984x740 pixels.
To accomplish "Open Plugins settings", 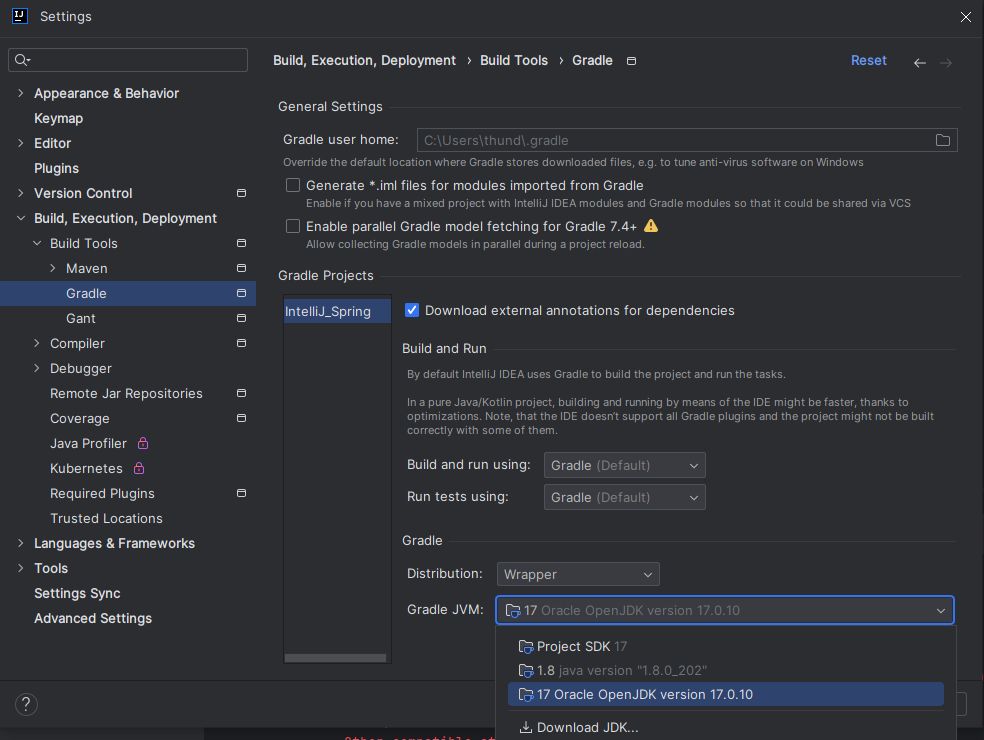I will point(56,168).
